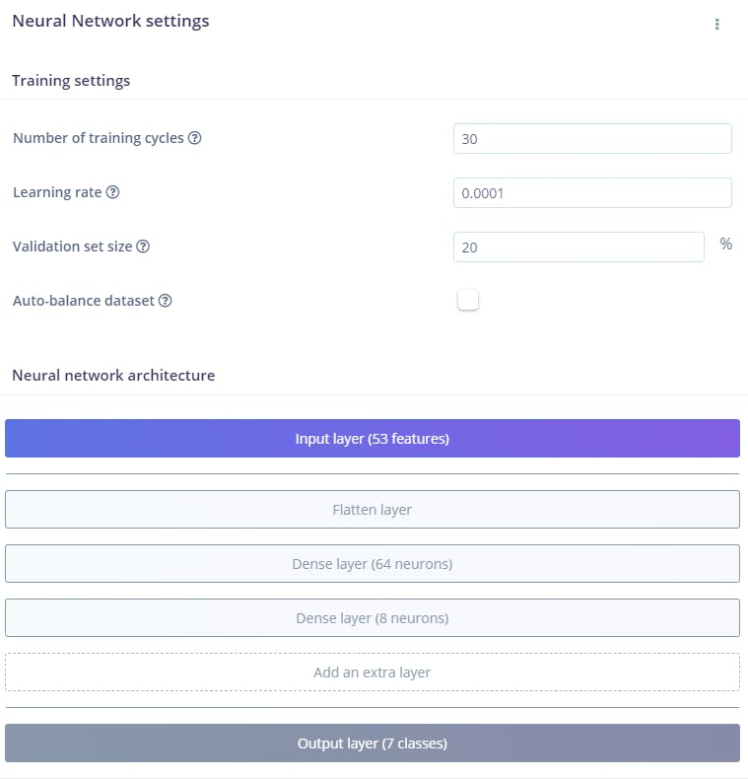
Task: Select Dense layer with 8 neurons
Action: (372, 618)
